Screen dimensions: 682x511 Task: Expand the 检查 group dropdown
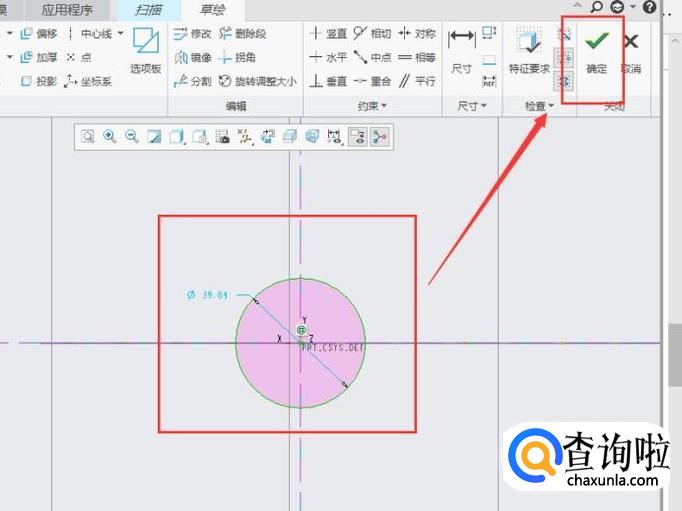(539, 106)
